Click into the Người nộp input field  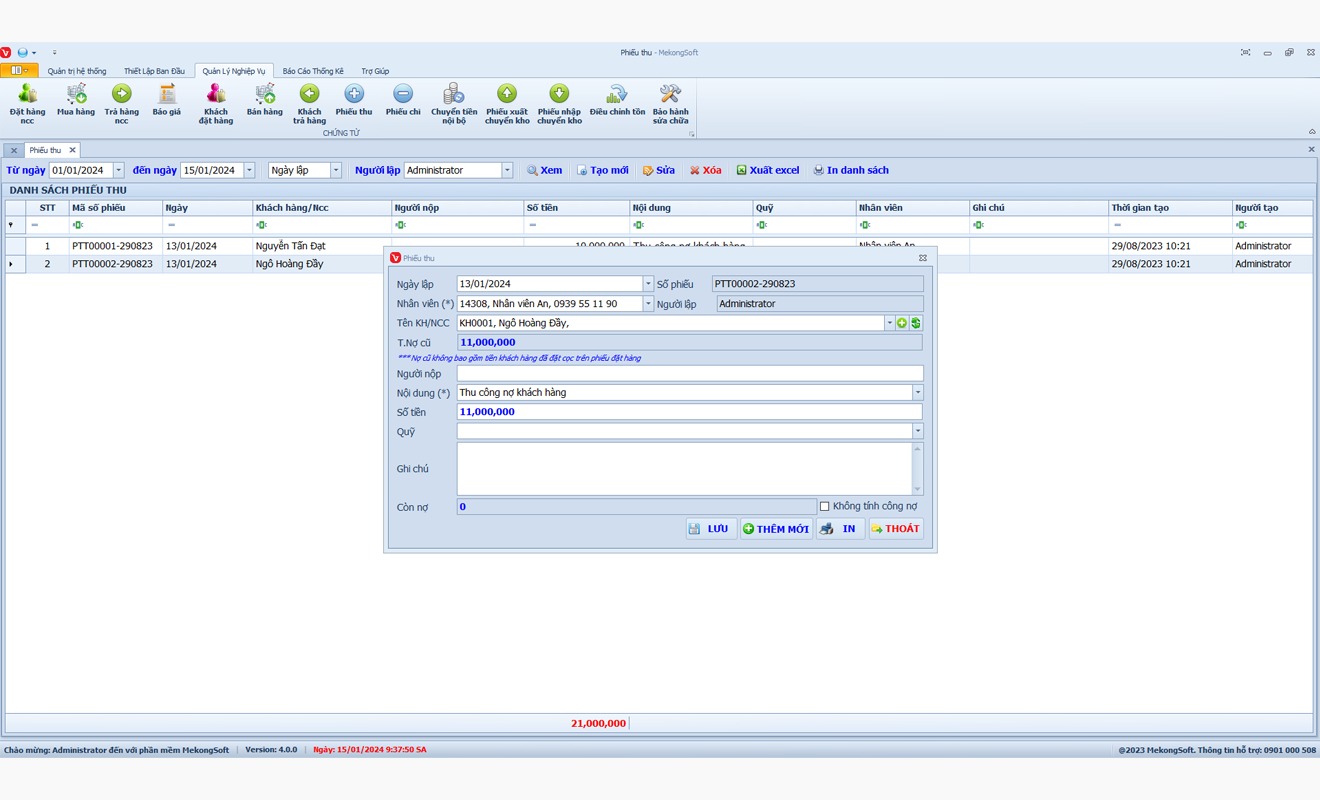[x=689, y=374]
